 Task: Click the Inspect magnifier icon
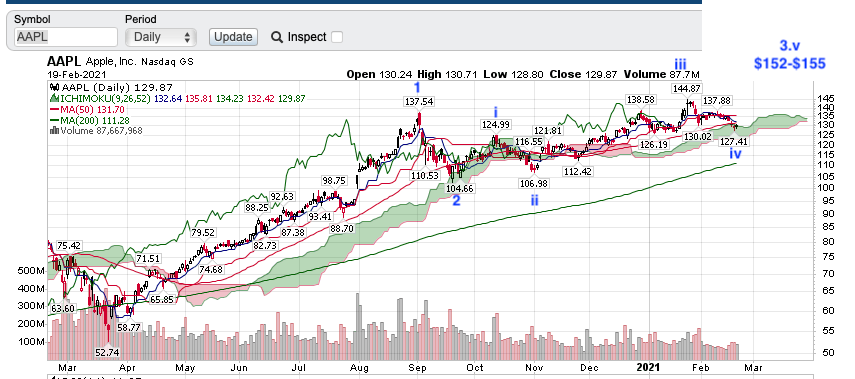click(276, 37)
